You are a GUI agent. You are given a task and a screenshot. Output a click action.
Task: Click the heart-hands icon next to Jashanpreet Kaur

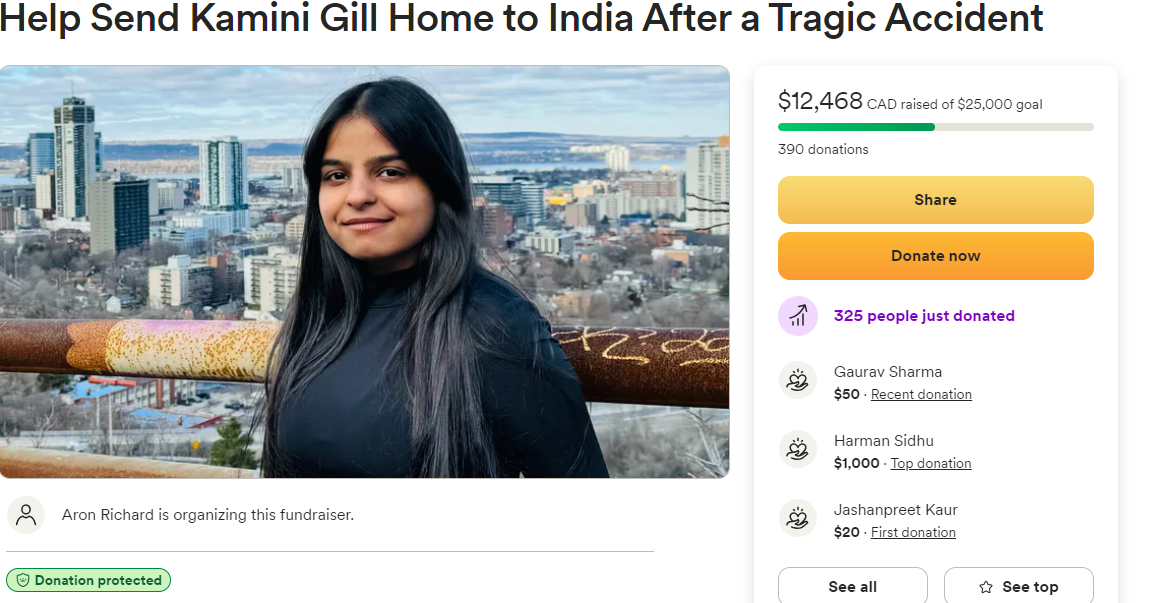[x=798, y=519]
